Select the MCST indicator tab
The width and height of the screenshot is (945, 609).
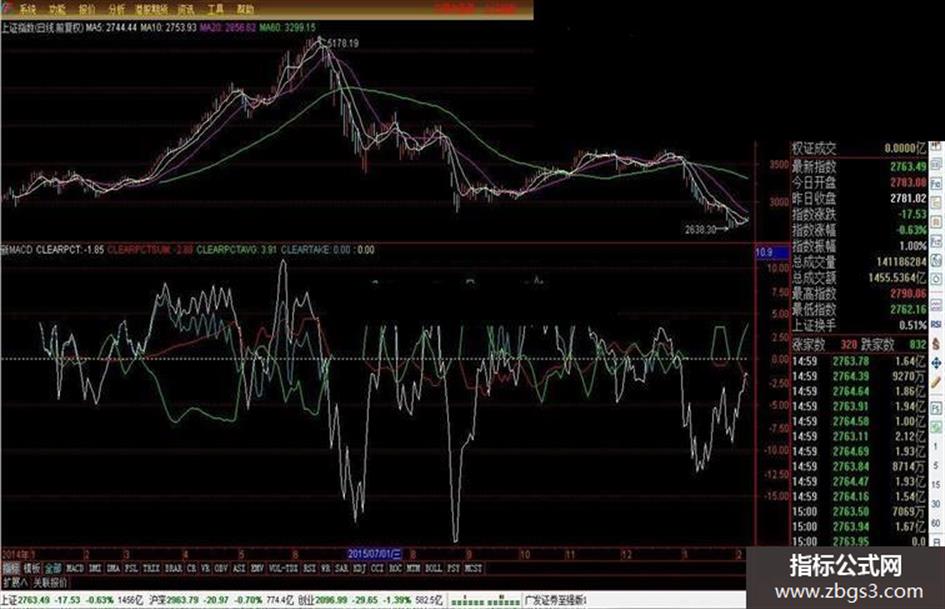pos(474,568)
